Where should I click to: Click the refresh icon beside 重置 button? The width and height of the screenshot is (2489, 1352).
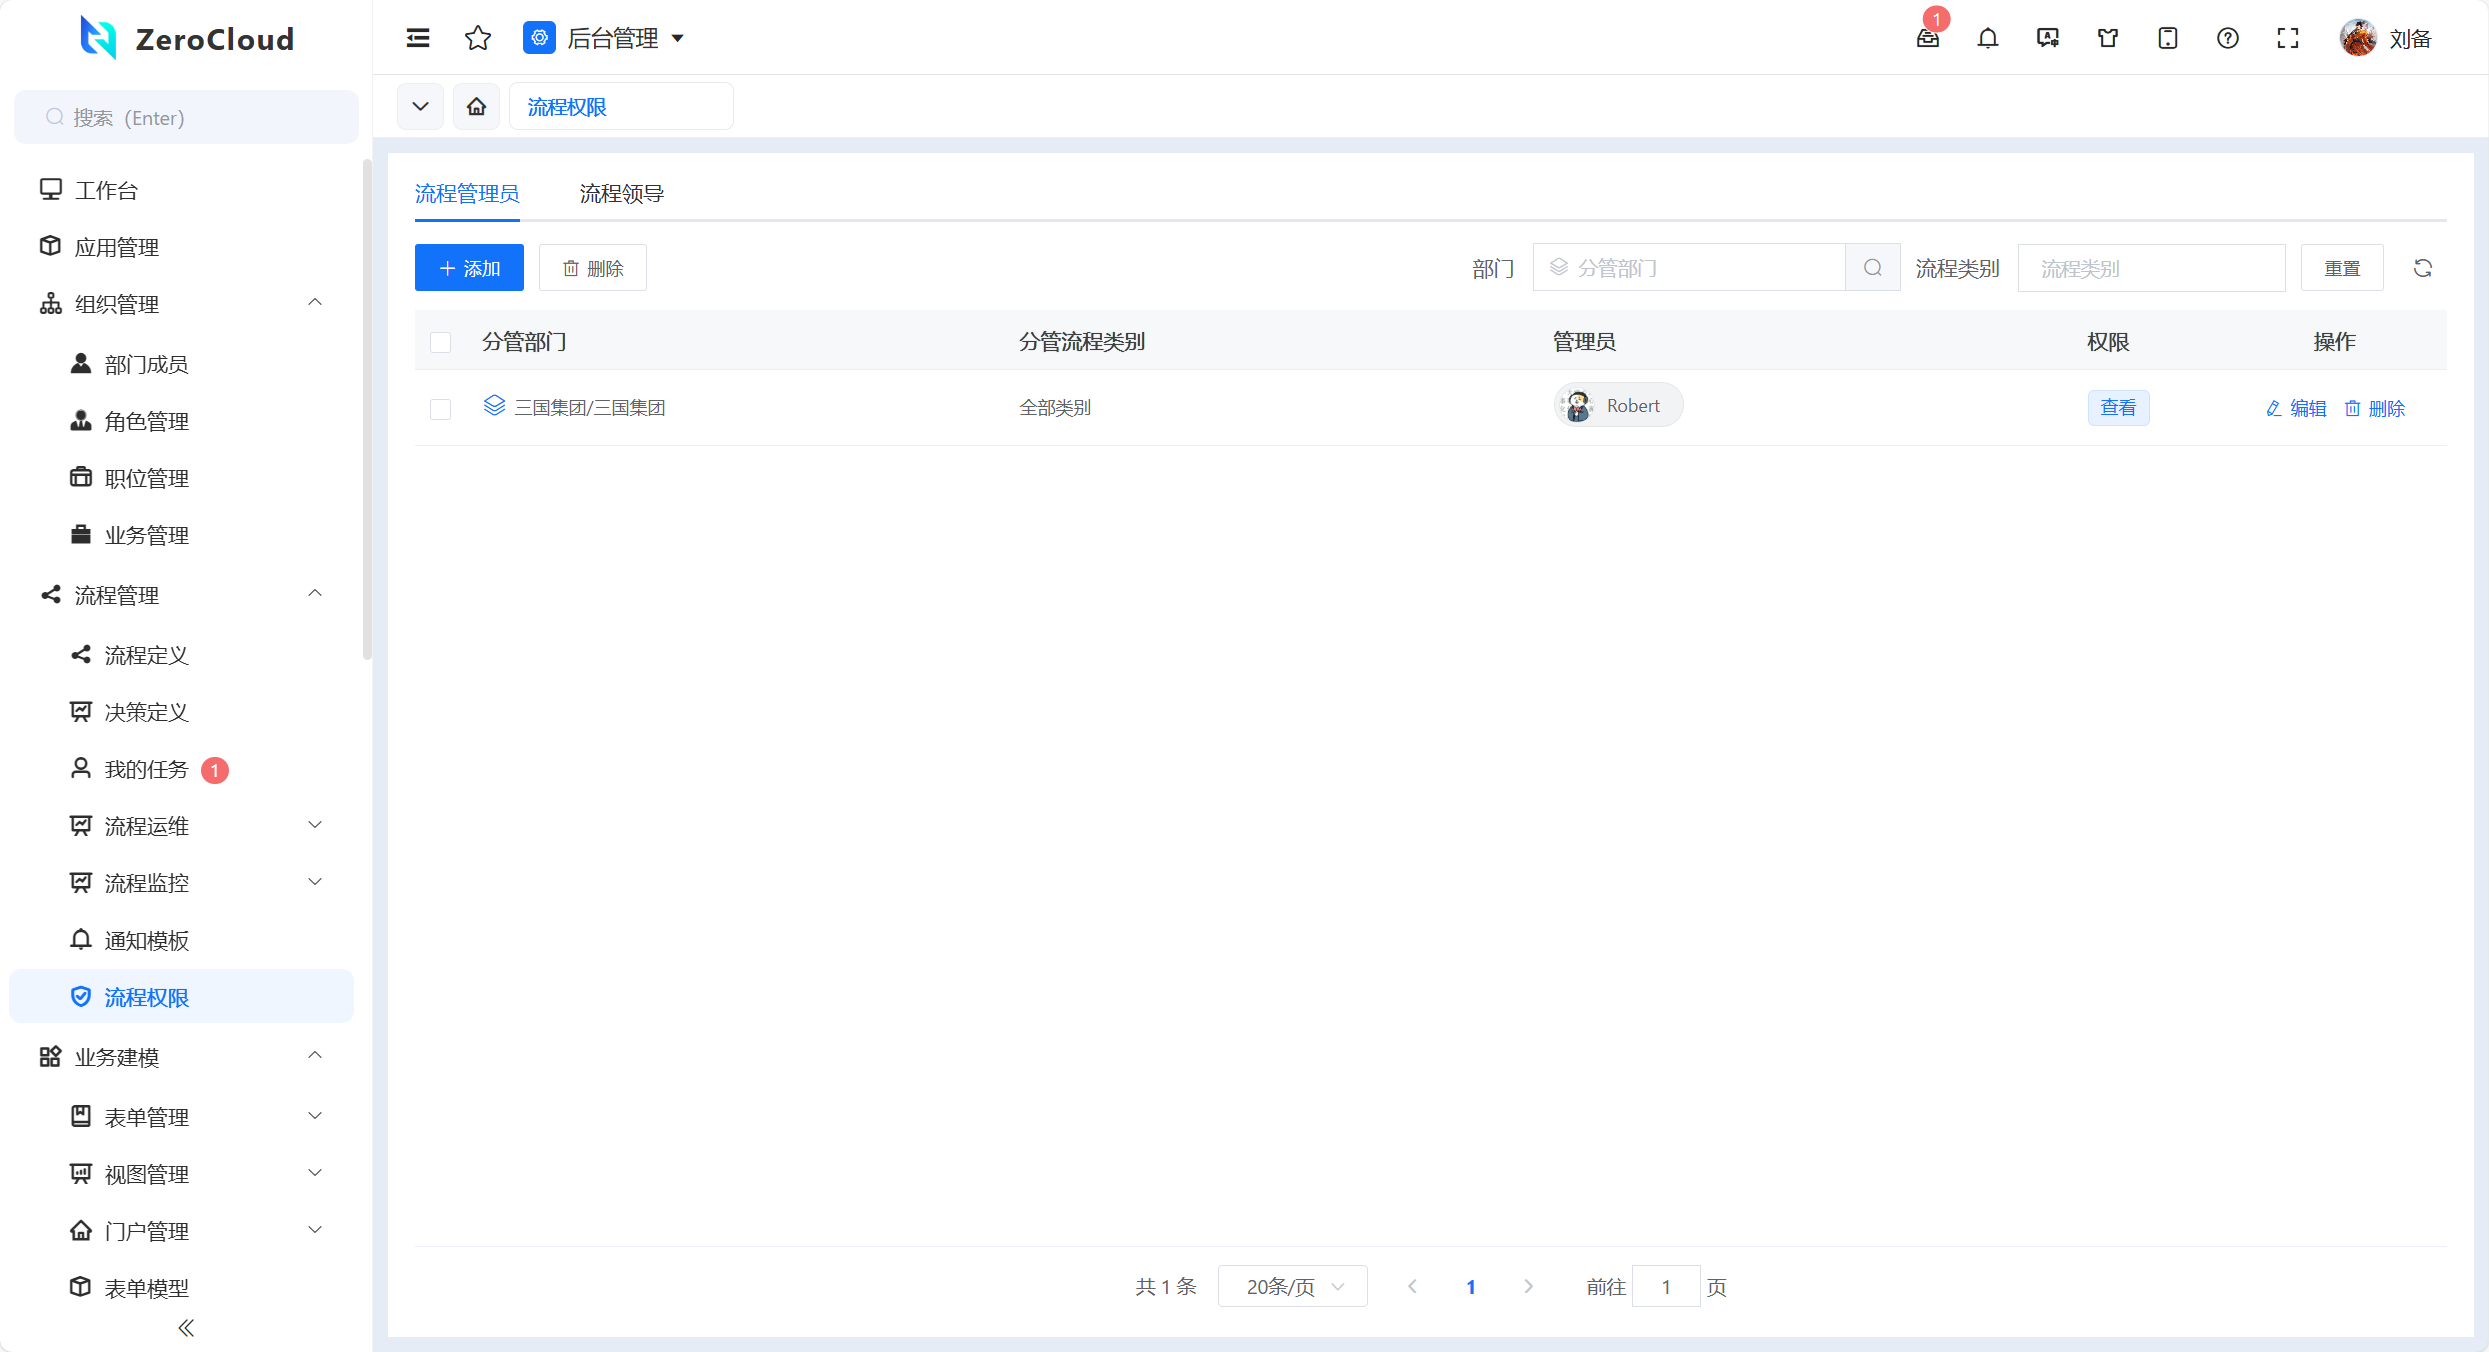[2423, 268]
